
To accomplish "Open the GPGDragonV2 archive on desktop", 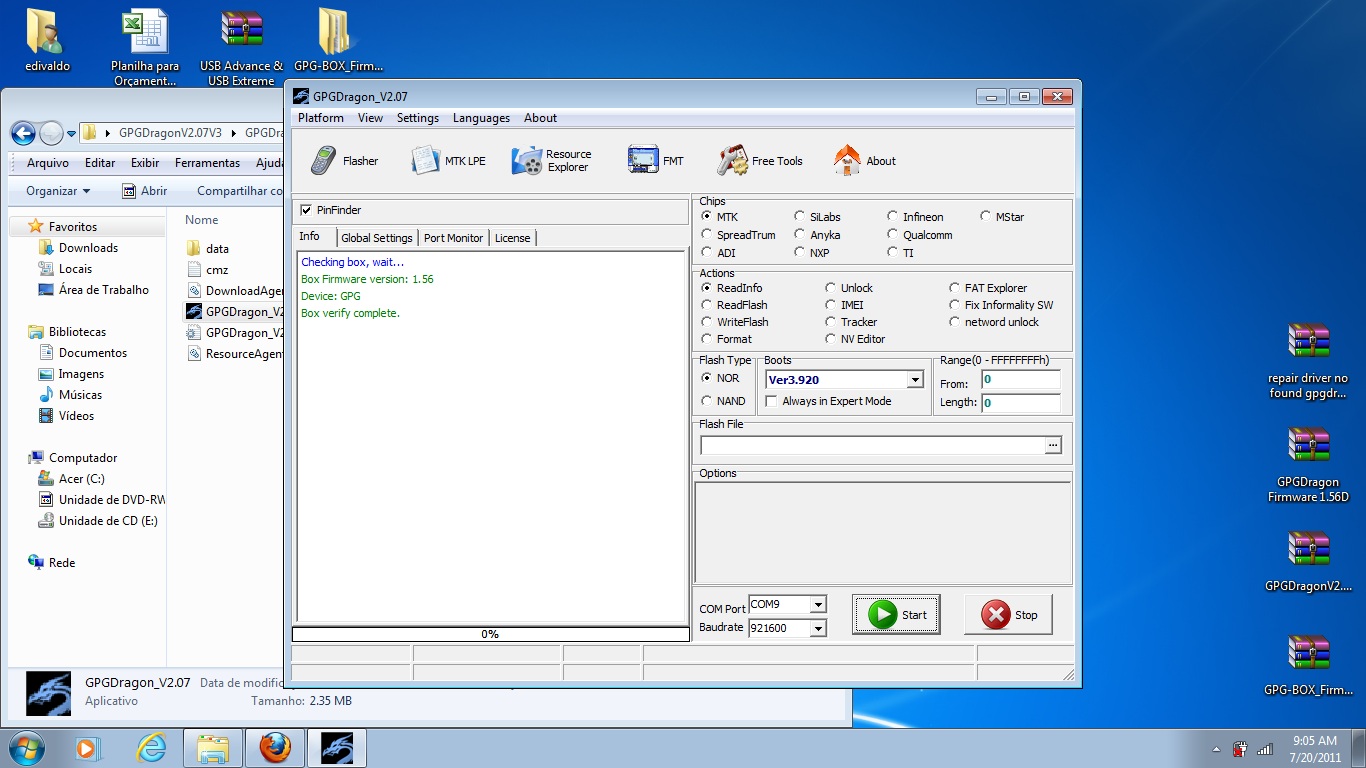I will [1308, 561].
